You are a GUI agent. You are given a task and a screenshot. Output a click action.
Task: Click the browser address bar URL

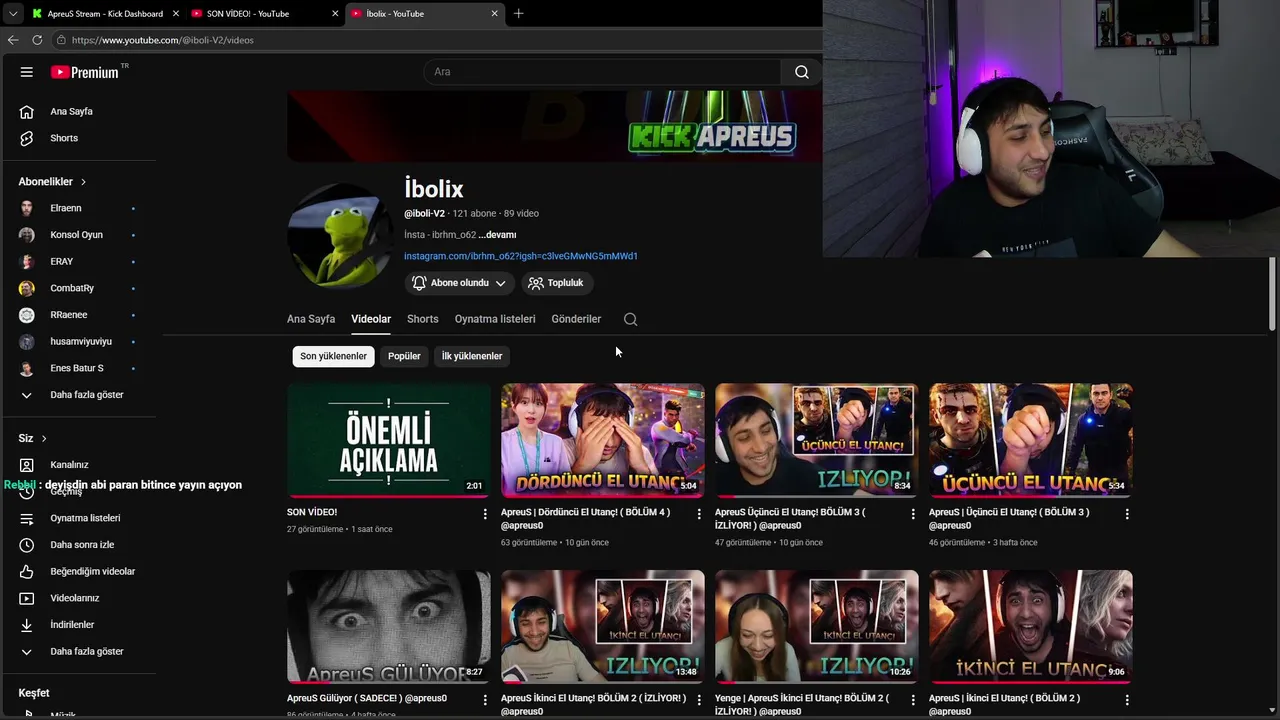coord(163,40)
